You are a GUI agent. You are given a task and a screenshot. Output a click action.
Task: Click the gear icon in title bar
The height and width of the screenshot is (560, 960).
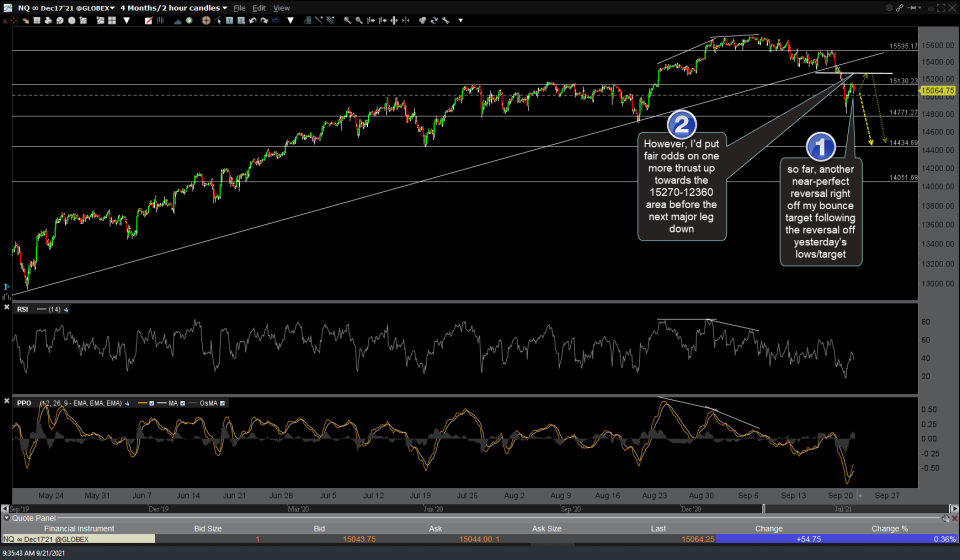(x=889, y=8)
